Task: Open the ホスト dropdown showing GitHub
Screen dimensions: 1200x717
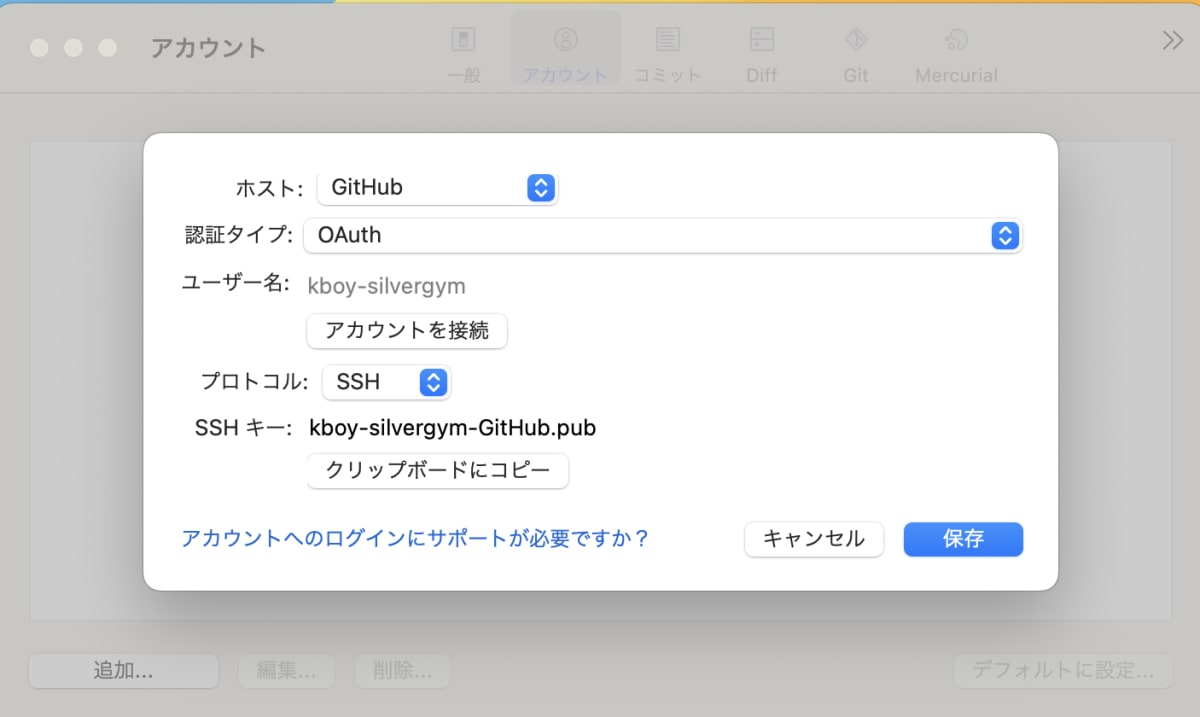Action: click(x=437, y=187)
